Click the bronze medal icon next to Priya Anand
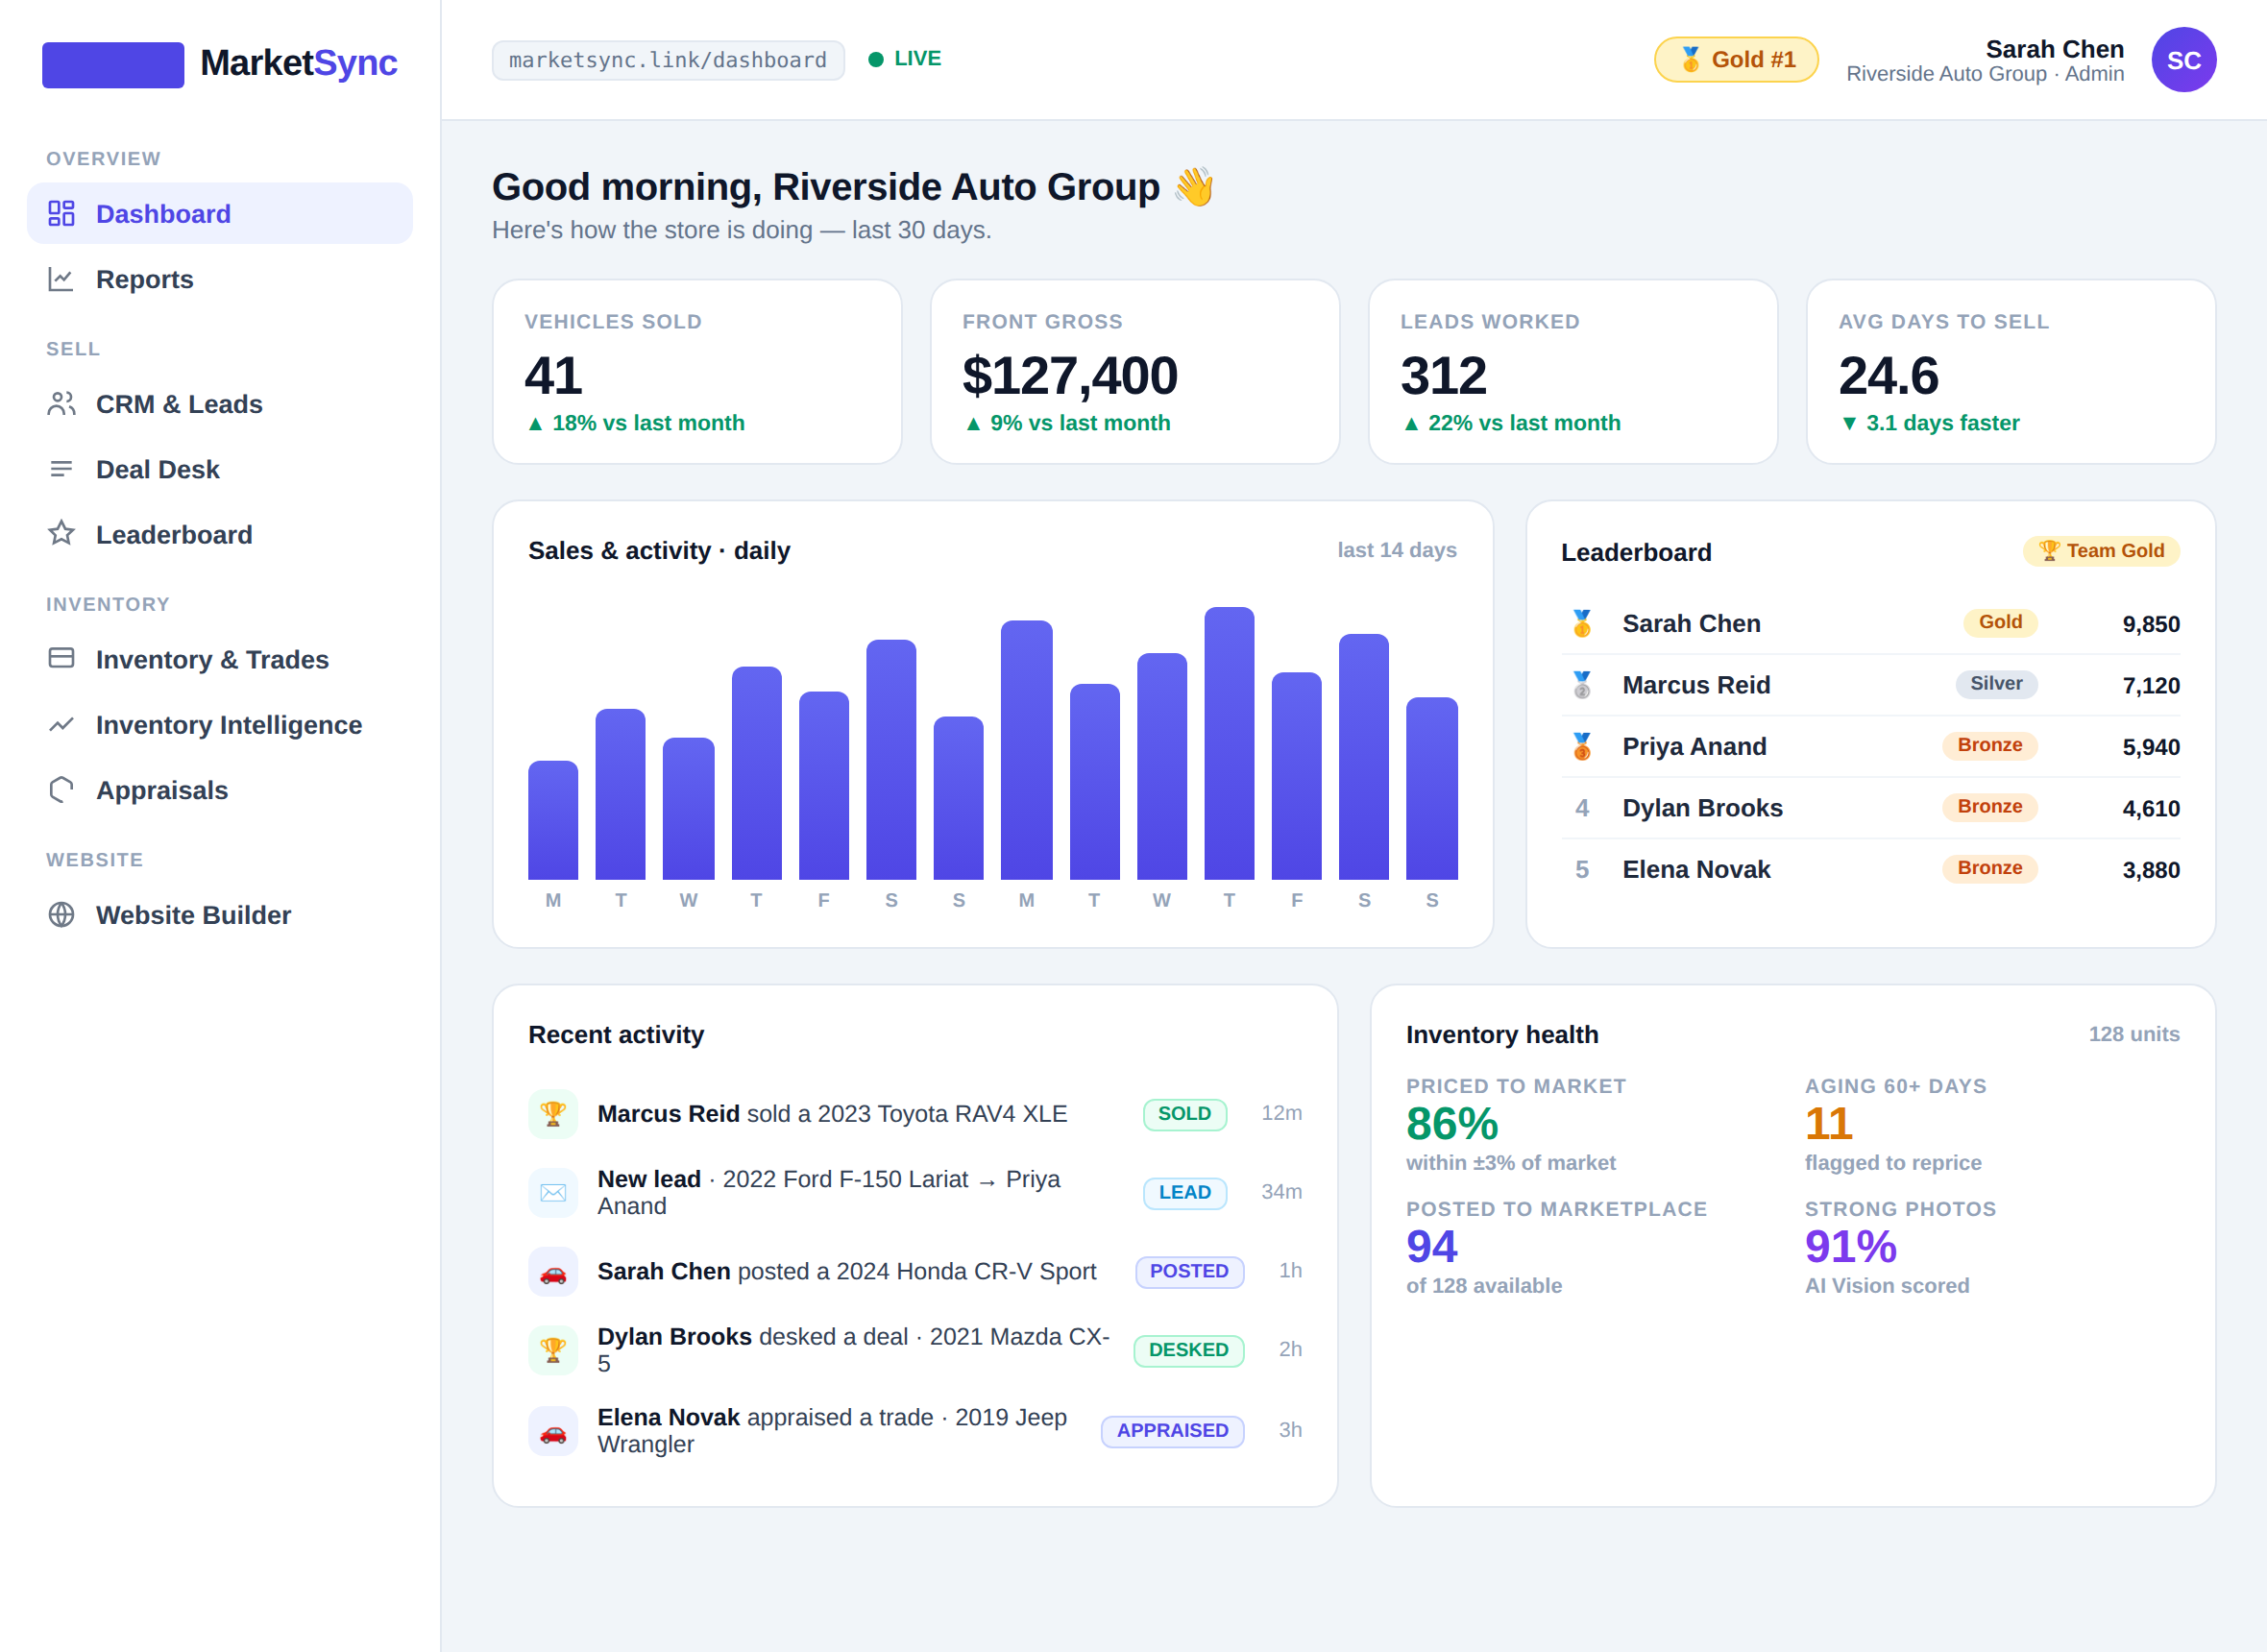This screenshot has height=1652, width=2267. point(1582,746)
